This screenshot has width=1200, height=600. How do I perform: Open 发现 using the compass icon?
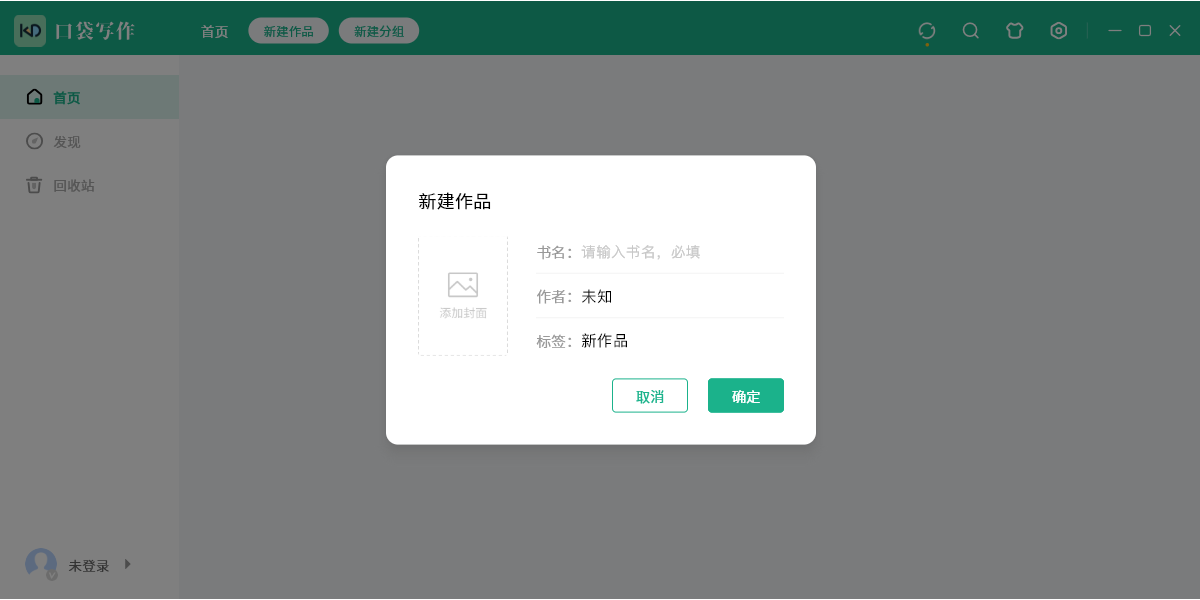[x=33, y=141]
